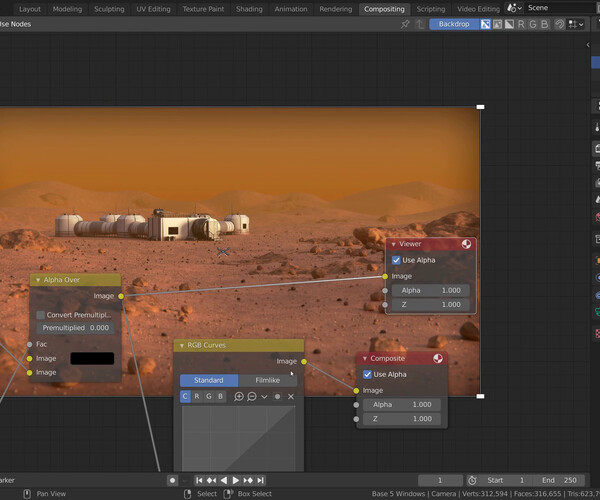Zoom out of the curve view
The height and width of the screenshot is (500, 600).
coord(252,397)
